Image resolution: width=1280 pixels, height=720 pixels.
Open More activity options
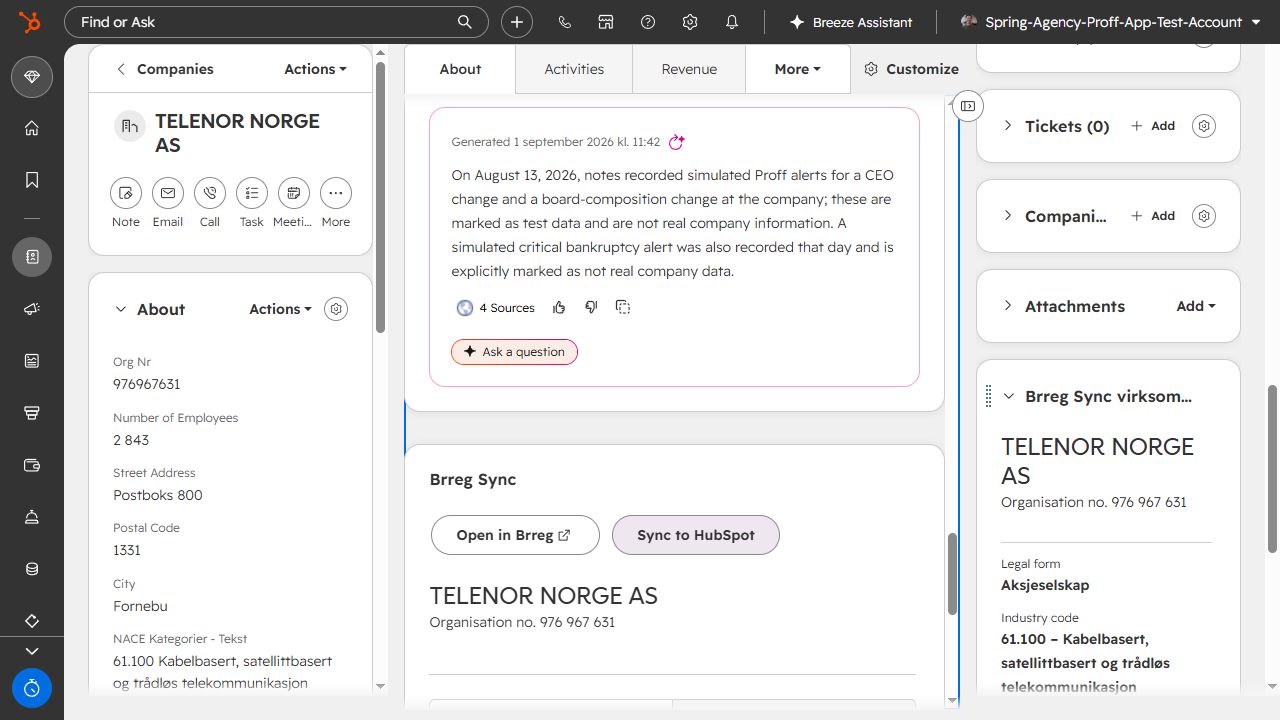tap(336, 193)
